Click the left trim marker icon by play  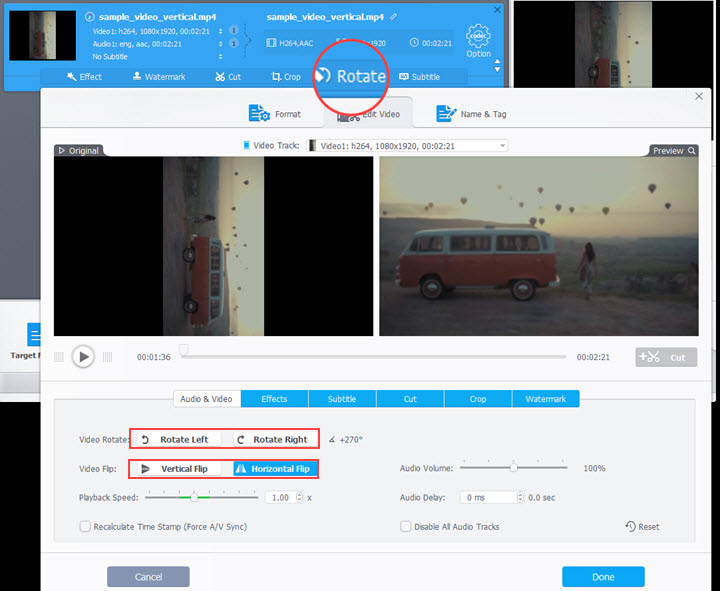tap(59, 357)
